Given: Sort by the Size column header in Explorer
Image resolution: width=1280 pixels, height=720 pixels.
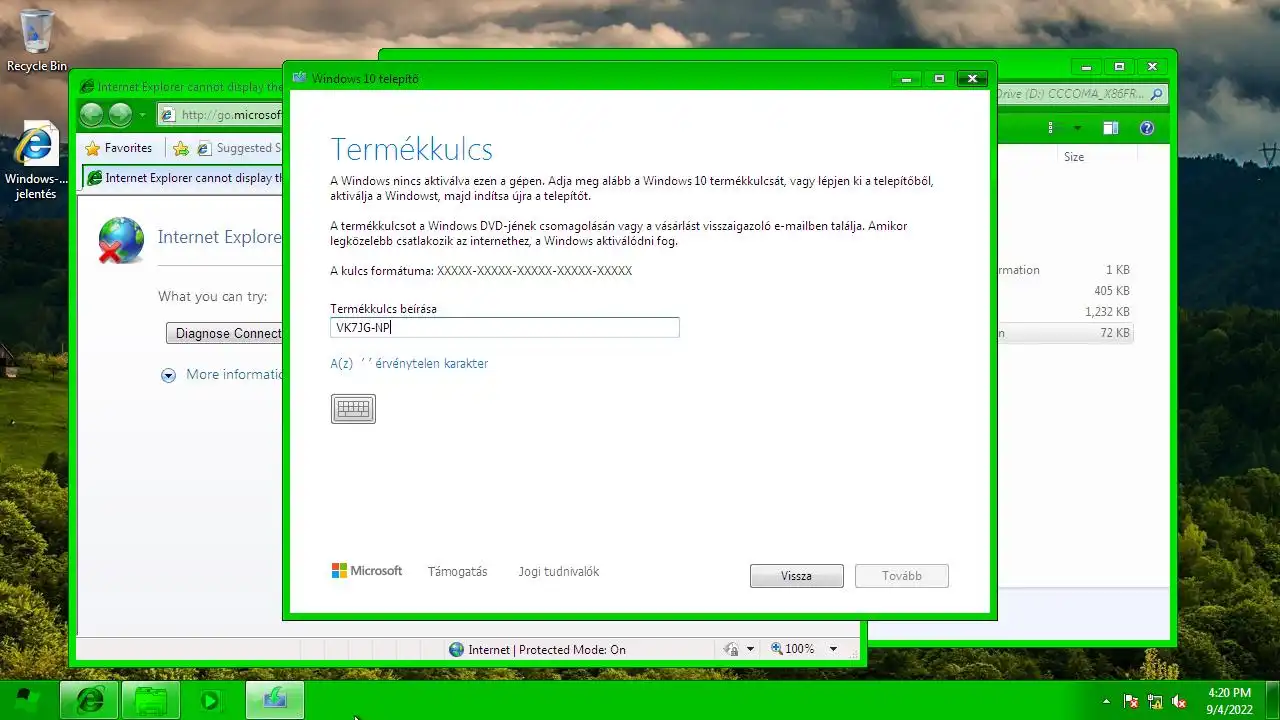Looking at the screenshot, I should (x=1074, y=157).
